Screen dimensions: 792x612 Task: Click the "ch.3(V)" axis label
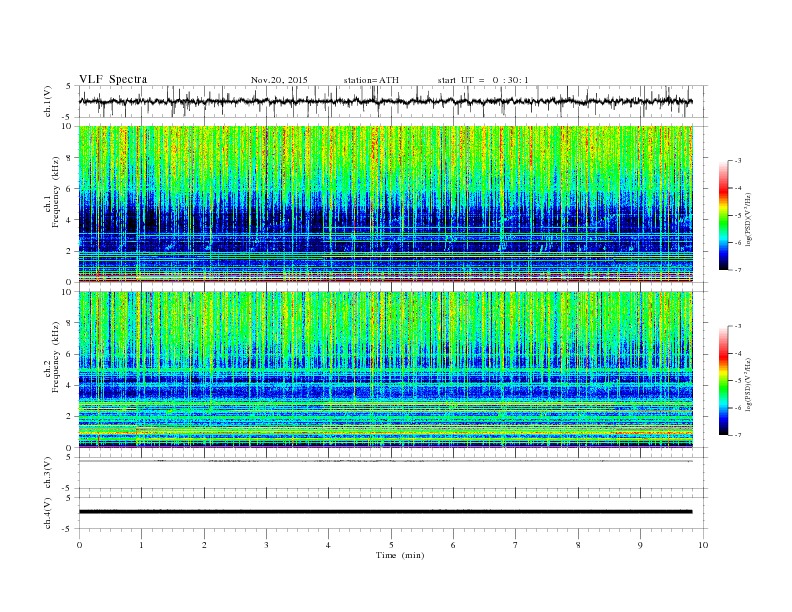point(47,474)
